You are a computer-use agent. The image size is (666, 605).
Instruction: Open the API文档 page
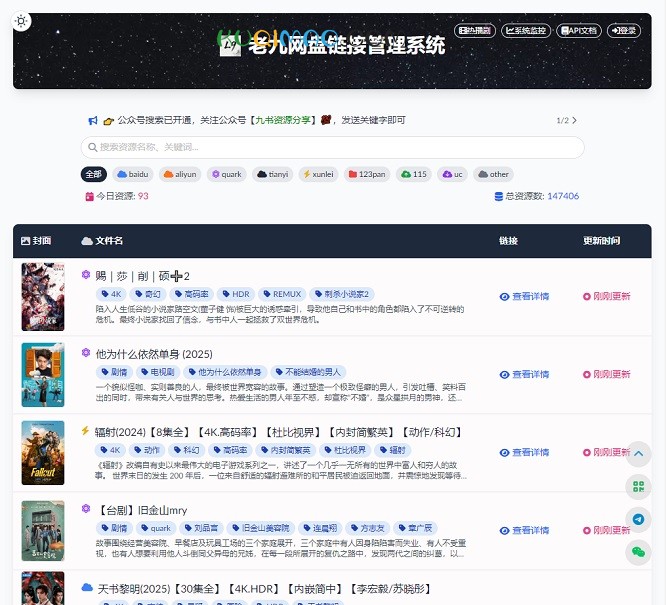(579, 31)
